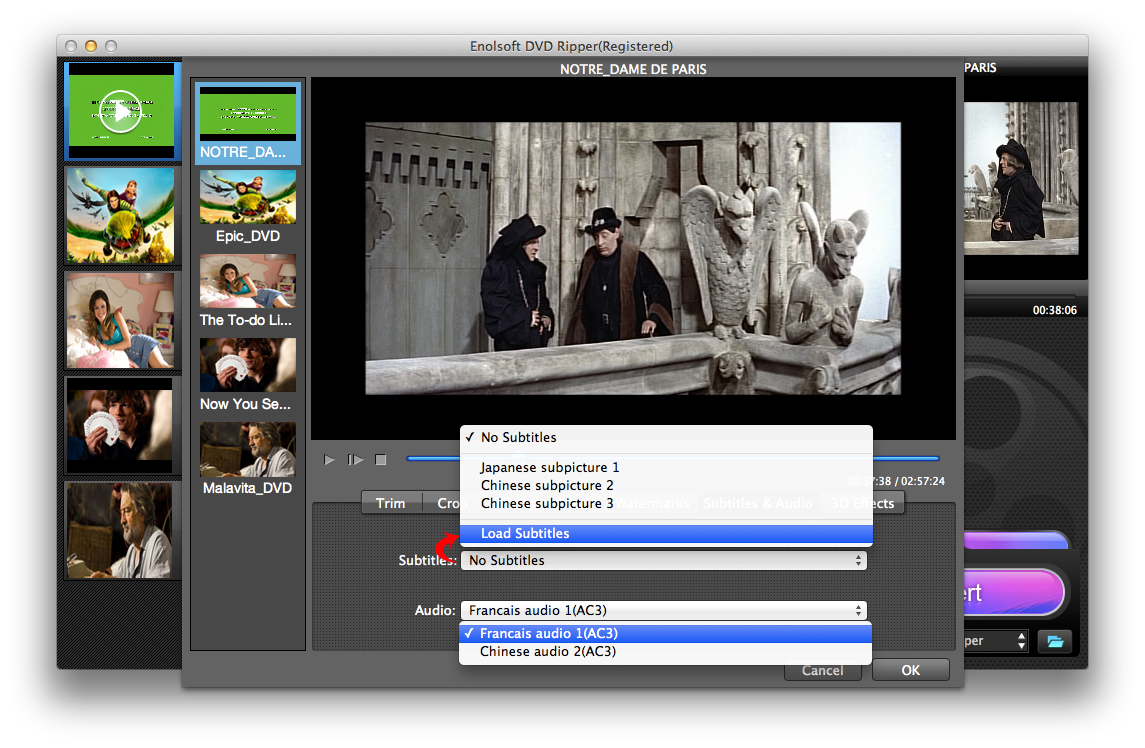Select the NOTRE_DA... thumbnail in editor list
The image size is (1145, 748).
pyautogui.click(x=248, y=123)
